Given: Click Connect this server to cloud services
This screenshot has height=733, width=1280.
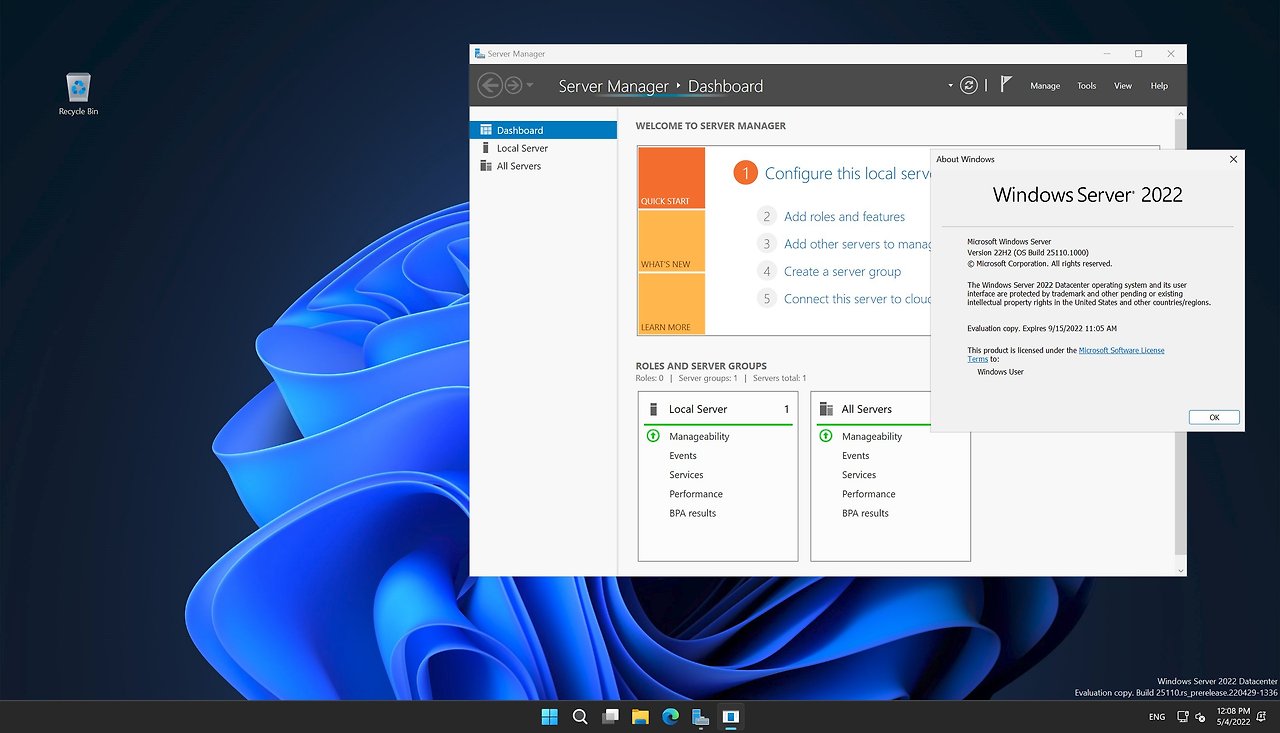Looking at the screenshot, I should 858,299.
